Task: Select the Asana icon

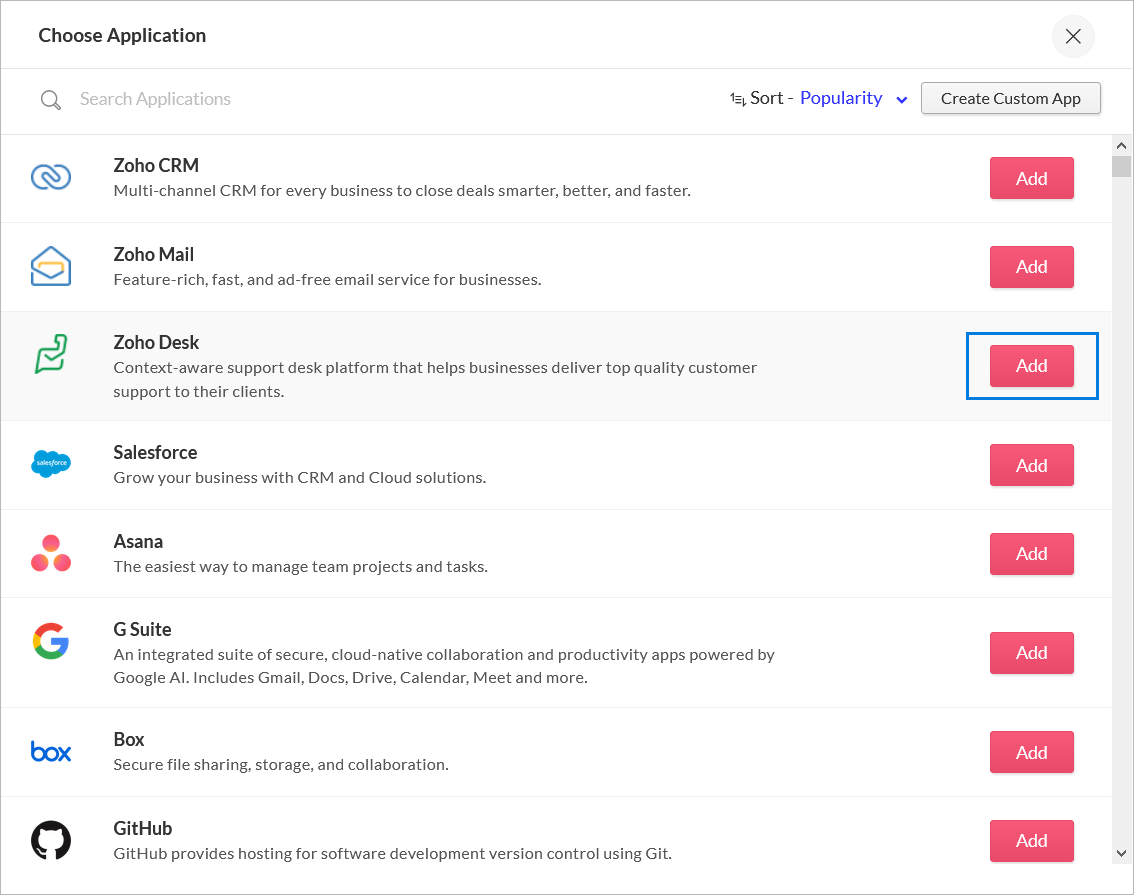Action: (x=51, y=553)
